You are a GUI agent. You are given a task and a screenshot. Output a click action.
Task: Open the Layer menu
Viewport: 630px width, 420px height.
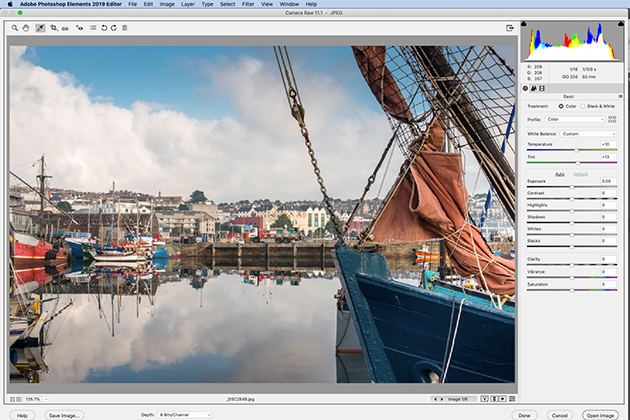click(188, 4)
